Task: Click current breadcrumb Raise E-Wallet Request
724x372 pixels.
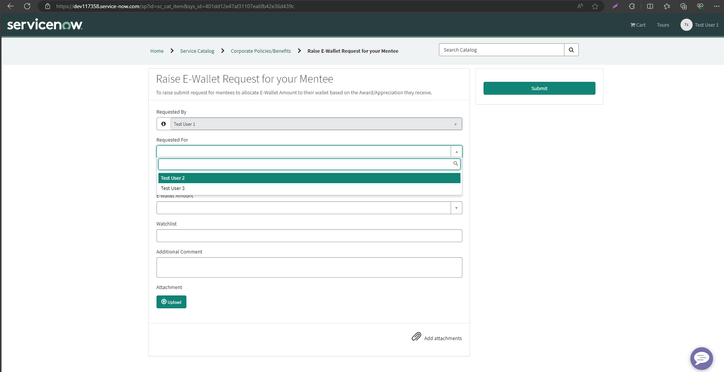Action: [353, 51]
